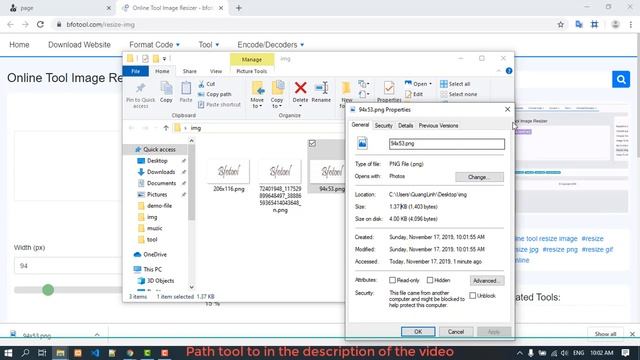Select the 206x116.png thumbnail
Viewport: 640px width, 360px height.
(229, 171)
